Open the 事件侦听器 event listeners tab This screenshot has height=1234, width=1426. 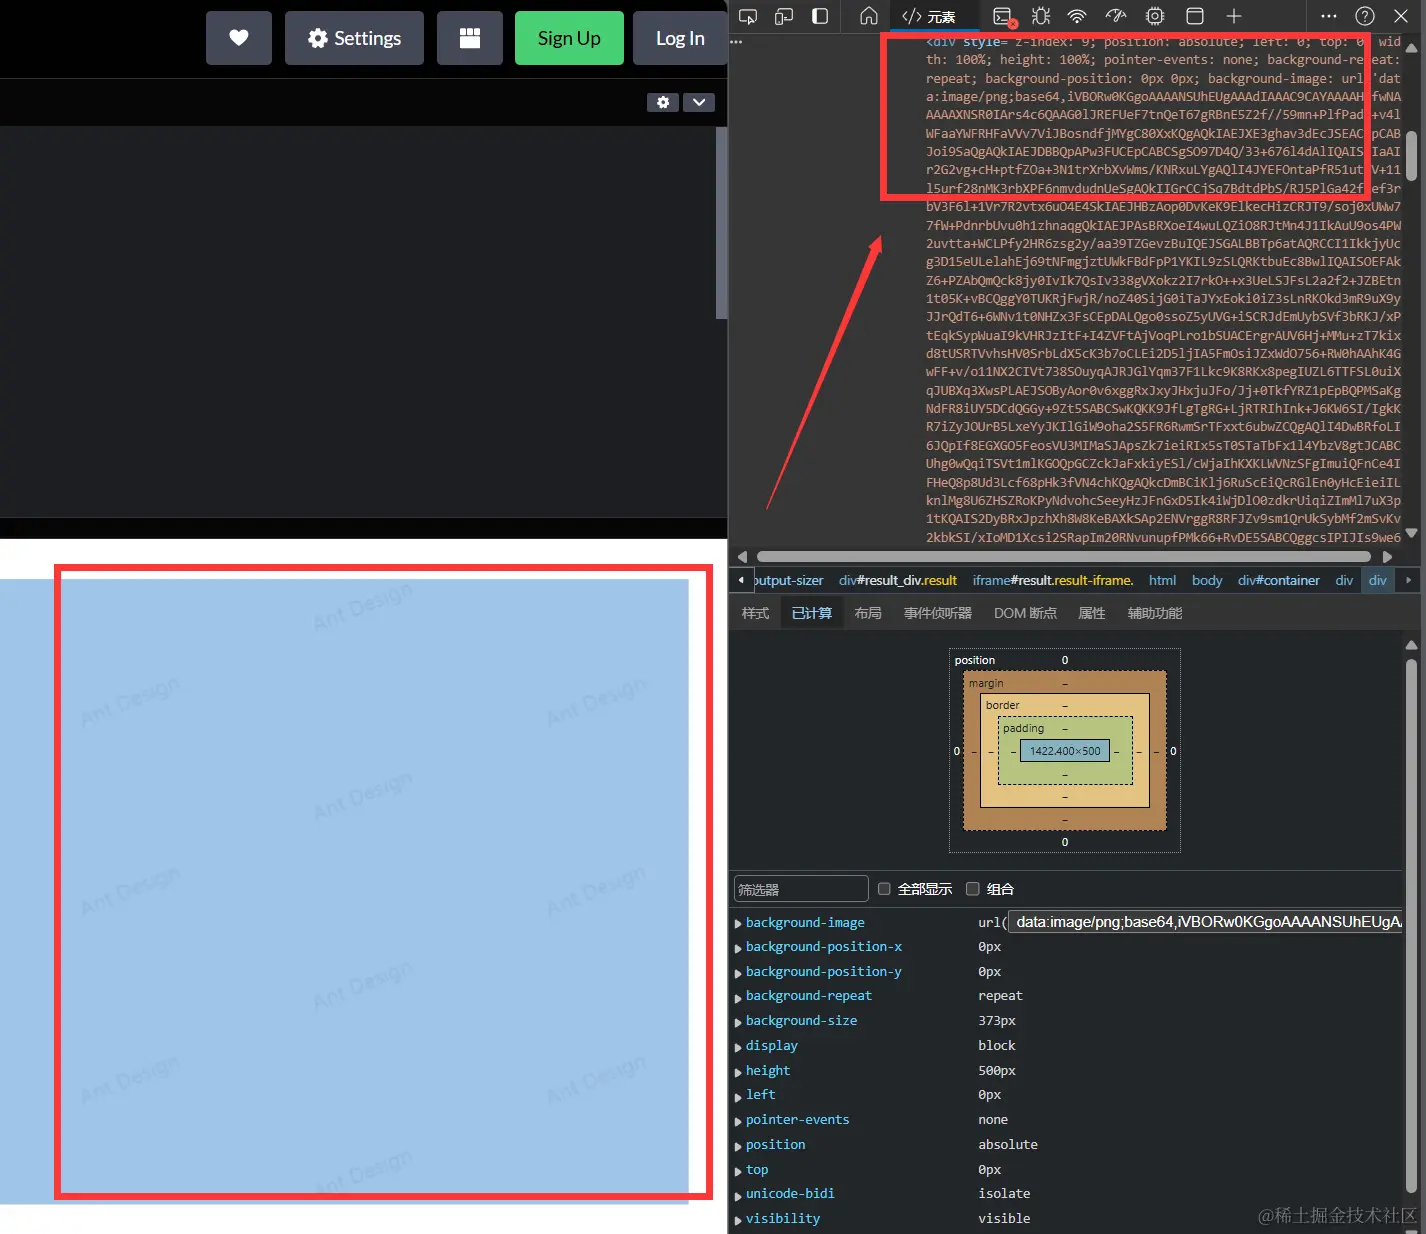pos(938,613)
